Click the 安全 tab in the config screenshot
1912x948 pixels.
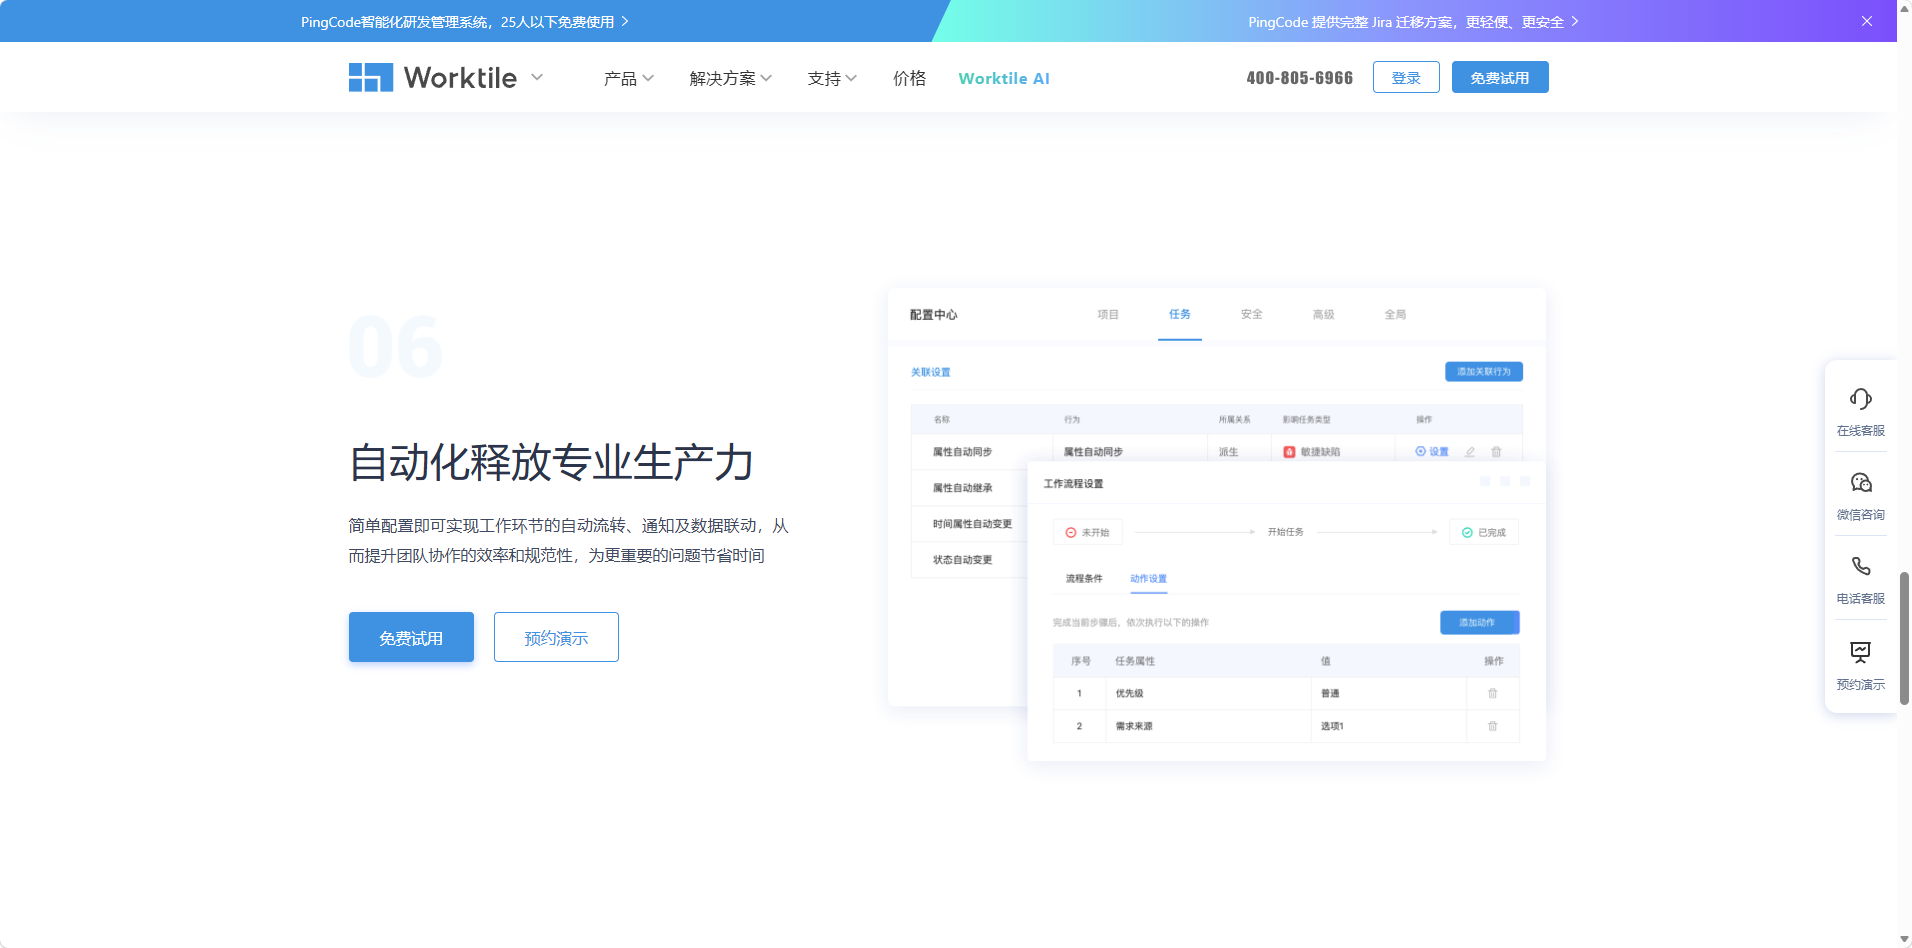point(1252,315)
